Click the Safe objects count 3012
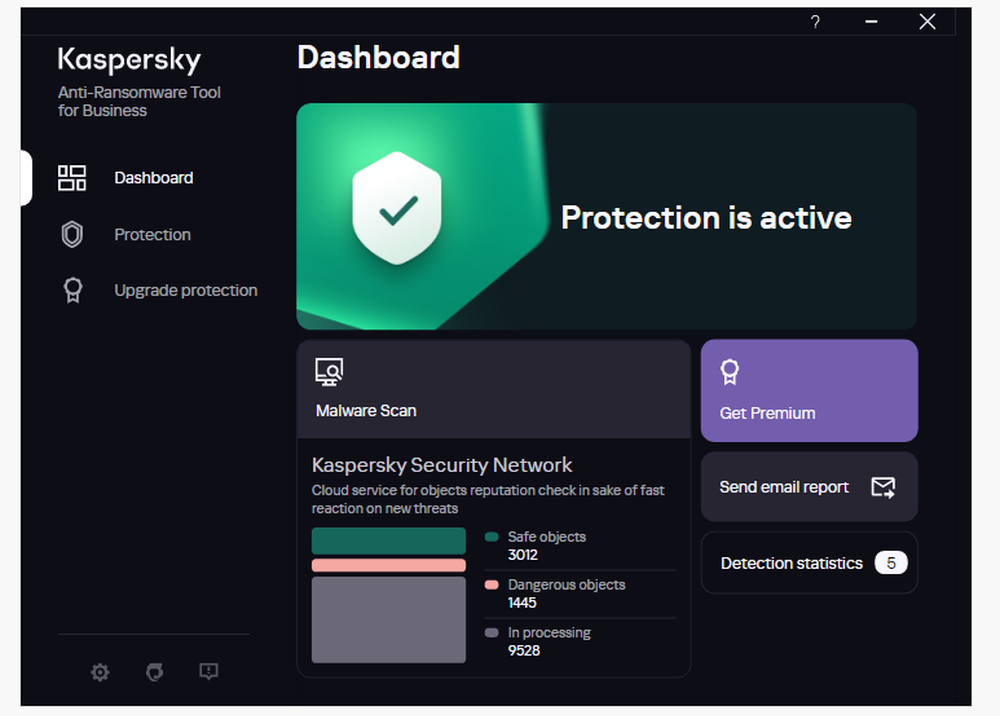 click(x=523, y=555)
